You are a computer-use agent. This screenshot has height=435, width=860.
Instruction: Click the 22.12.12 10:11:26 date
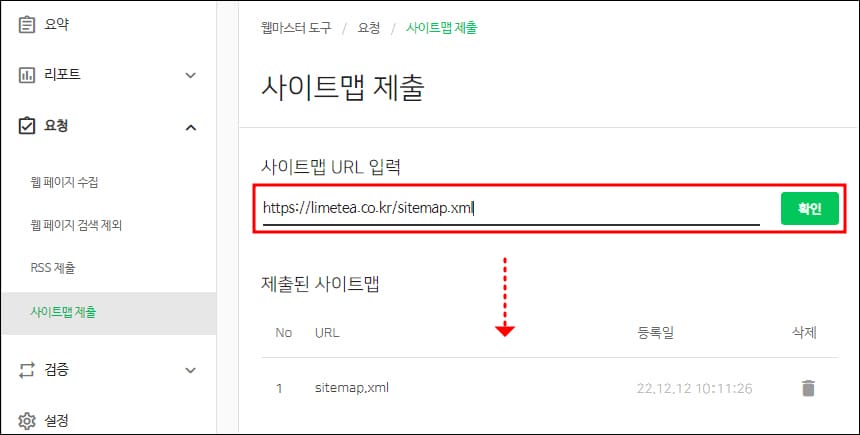click(x=694, y=388)
